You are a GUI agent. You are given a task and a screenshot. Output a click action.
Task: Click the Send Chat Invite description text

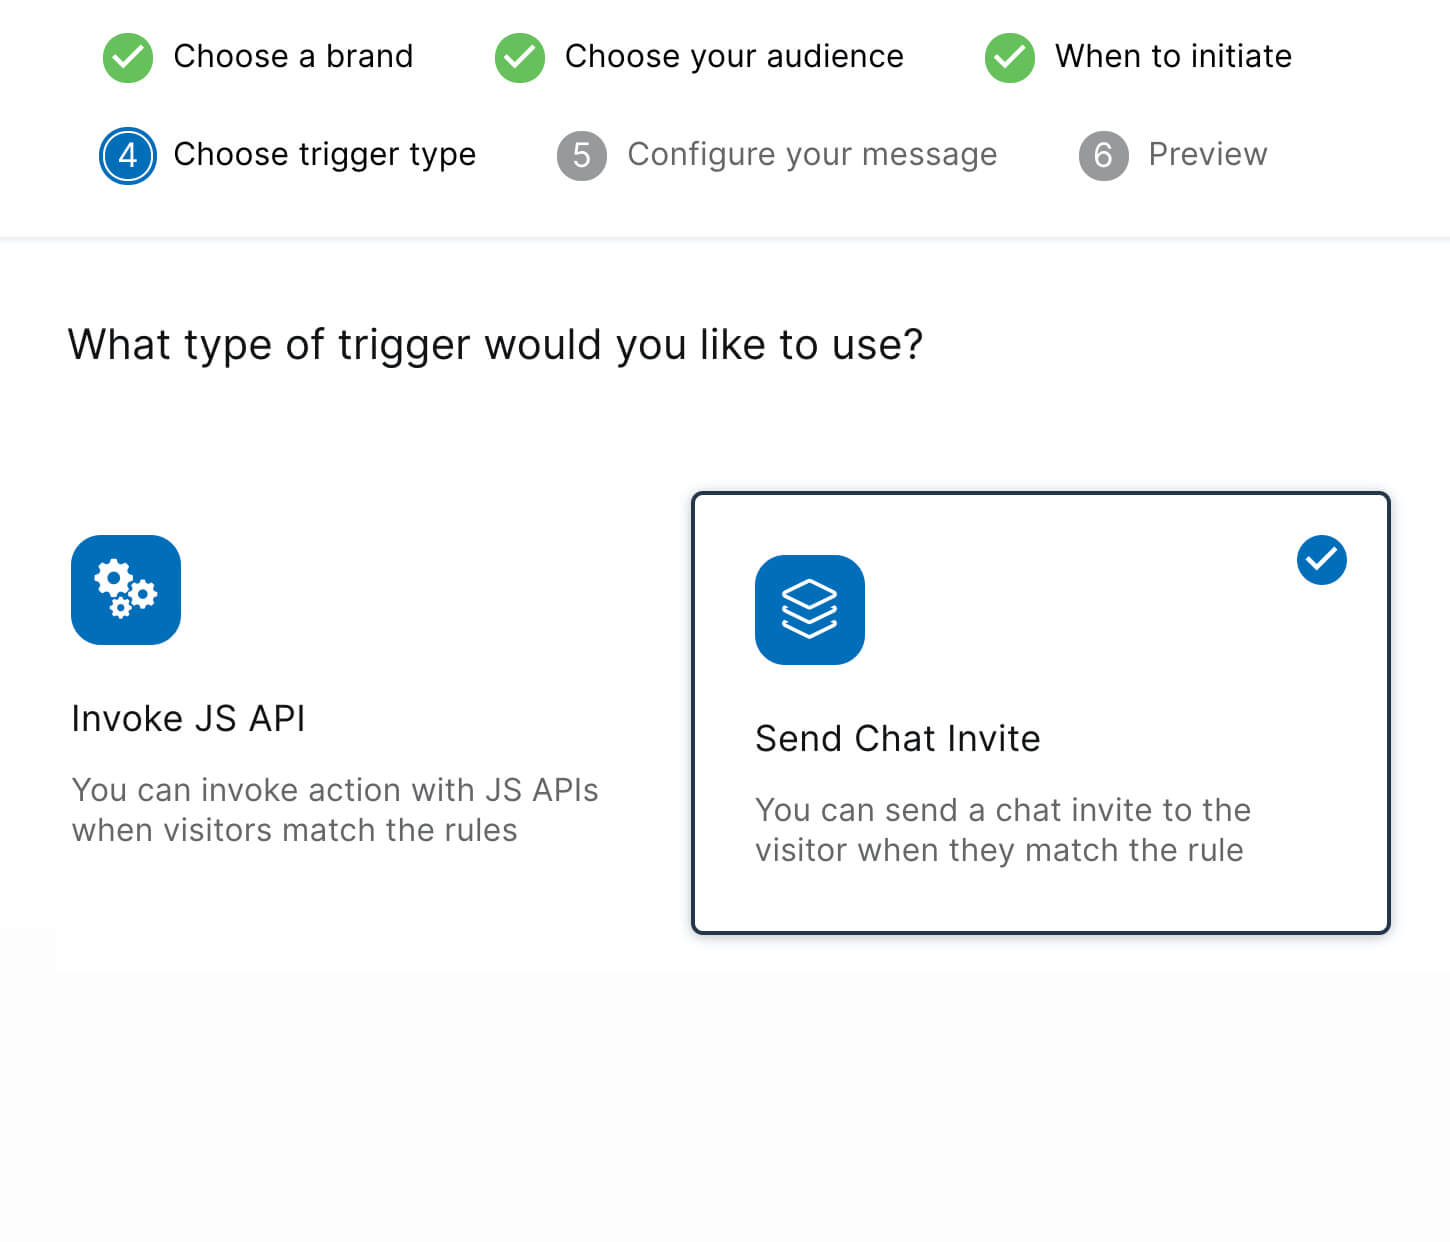point(1002,830)
